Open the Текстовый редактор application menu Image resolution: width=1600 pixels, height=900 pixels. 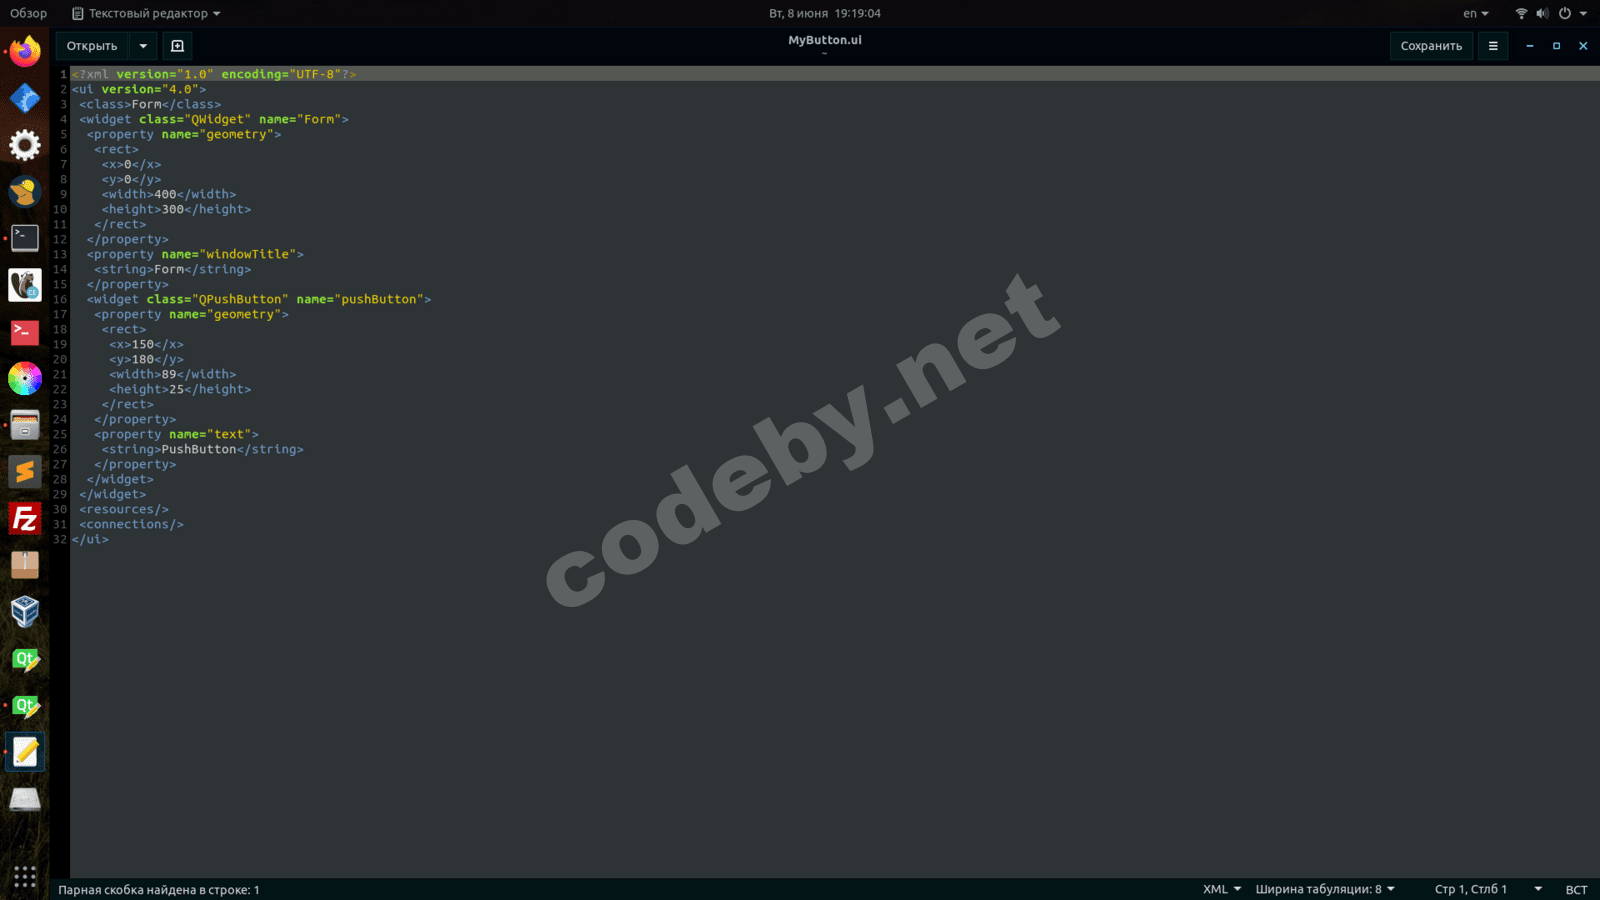pos(146,13)
